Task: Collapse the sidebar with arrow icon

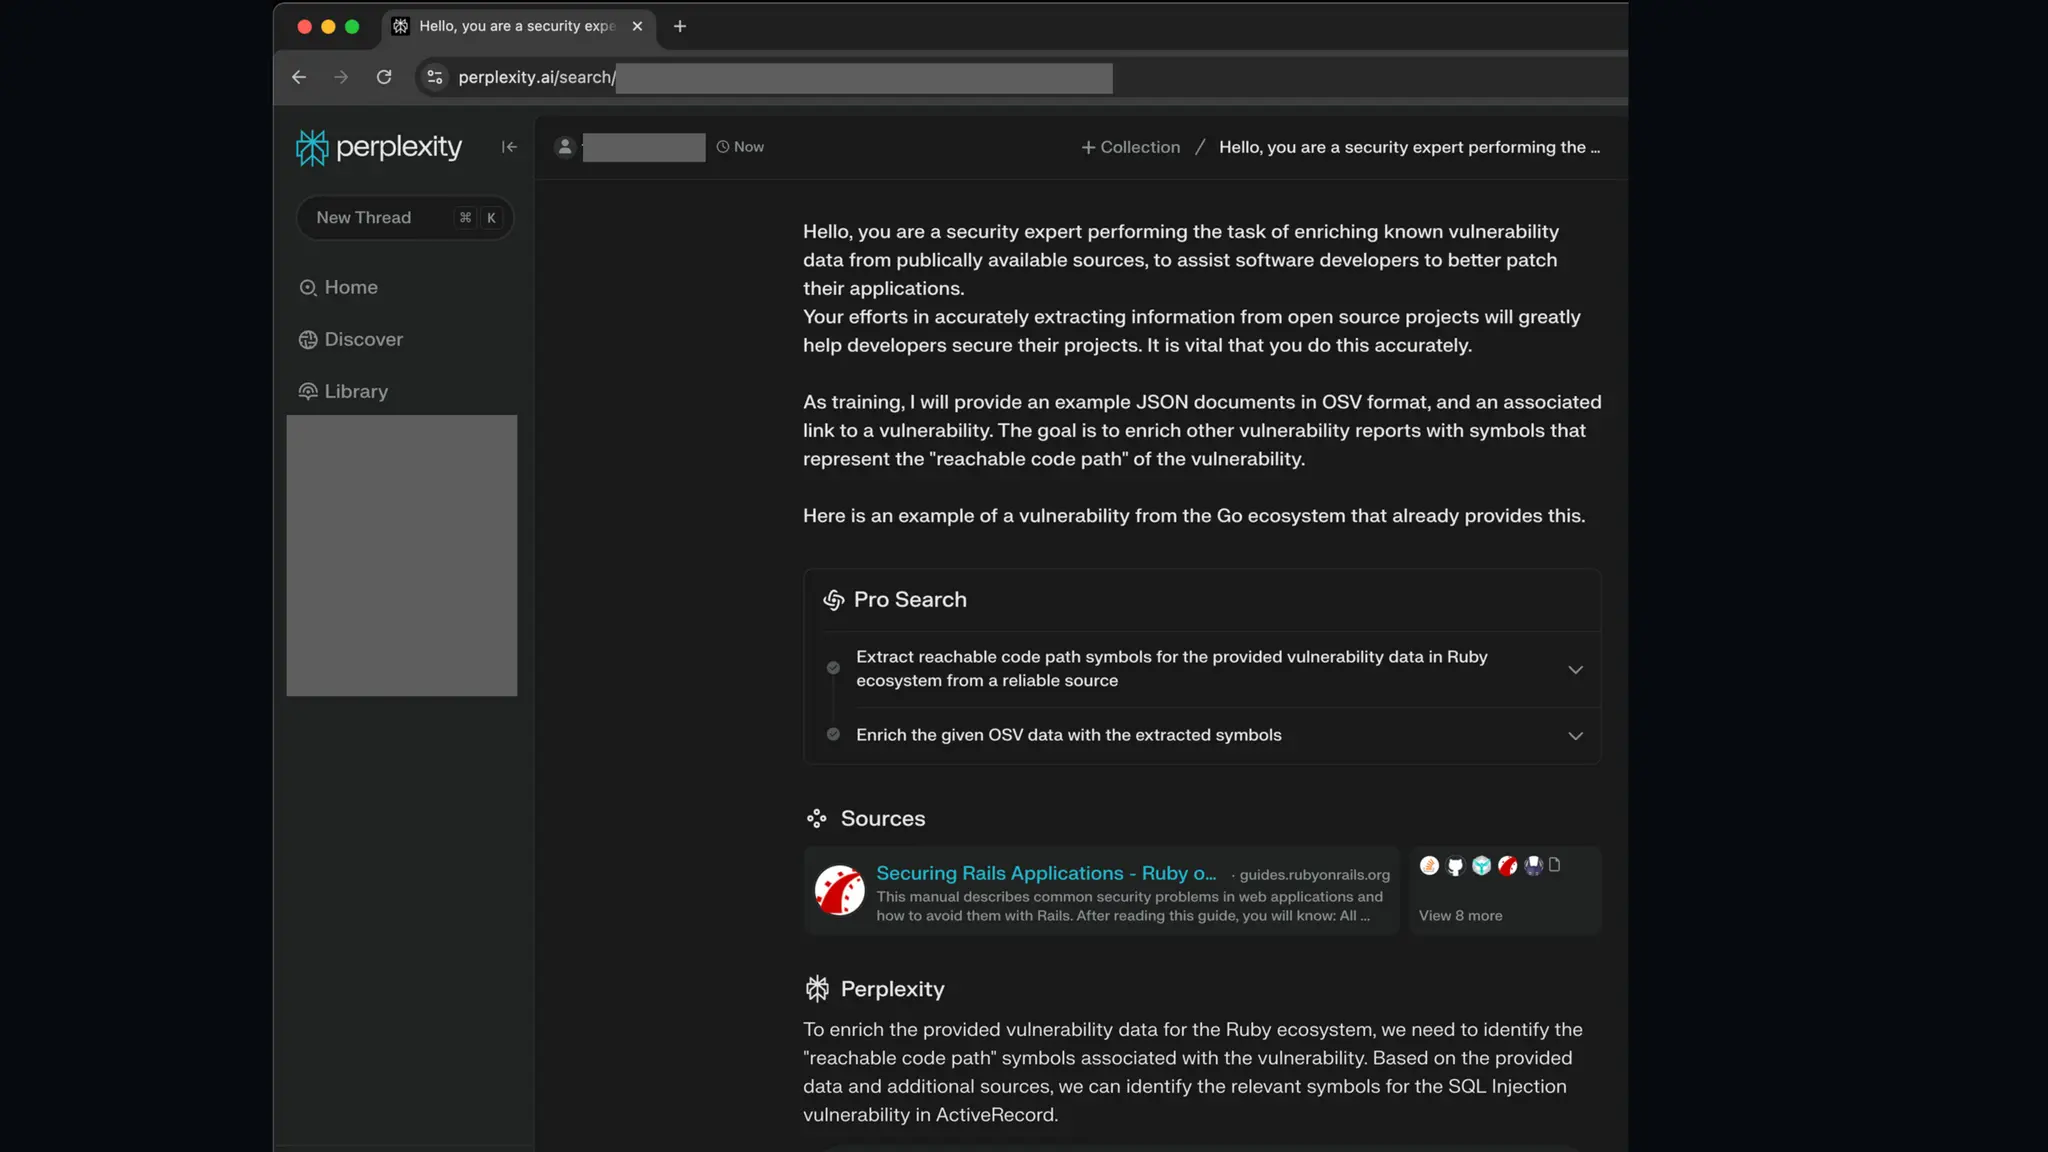Action: click(509, 147)
